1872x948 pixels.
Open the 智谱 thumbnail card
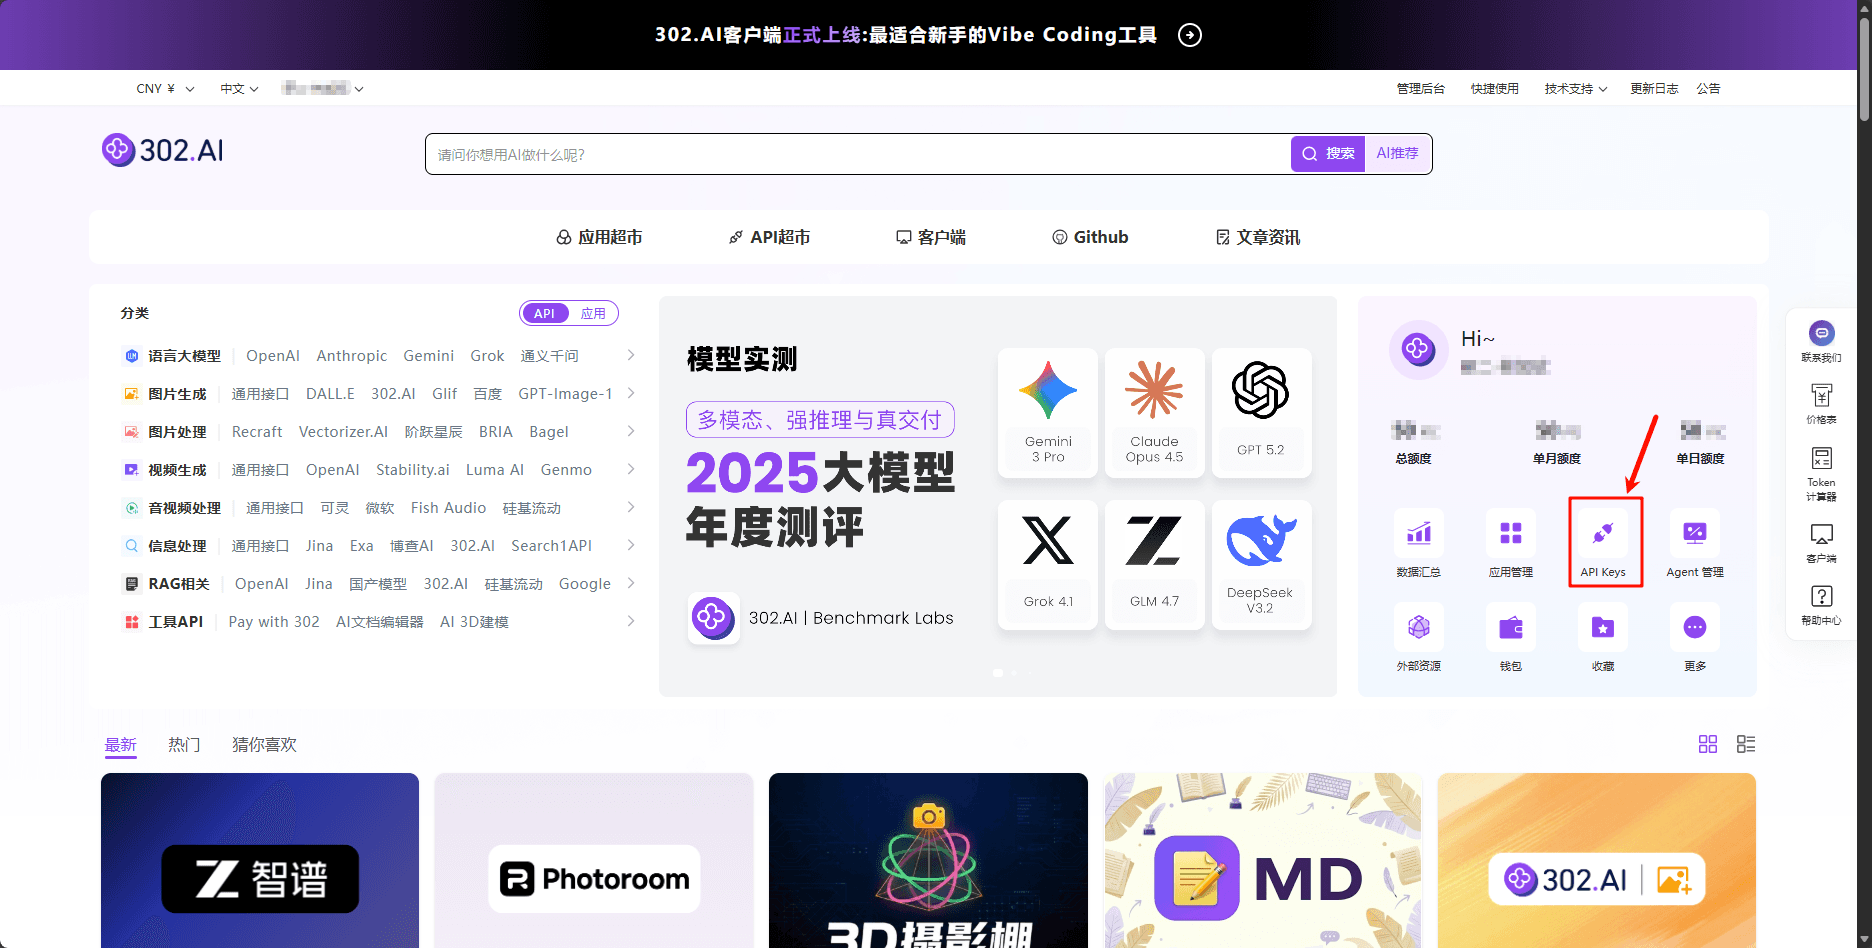point(260,860)
